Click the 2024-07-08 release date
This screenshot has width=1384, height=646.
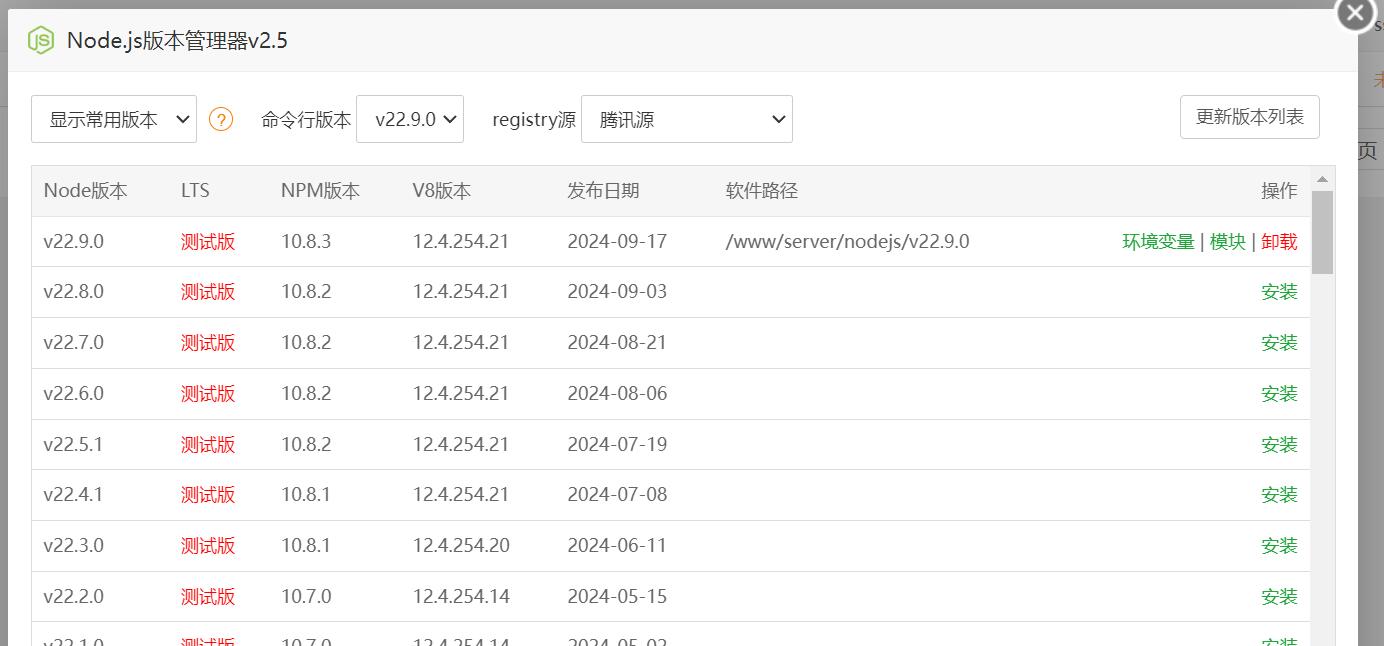(617, 495)
